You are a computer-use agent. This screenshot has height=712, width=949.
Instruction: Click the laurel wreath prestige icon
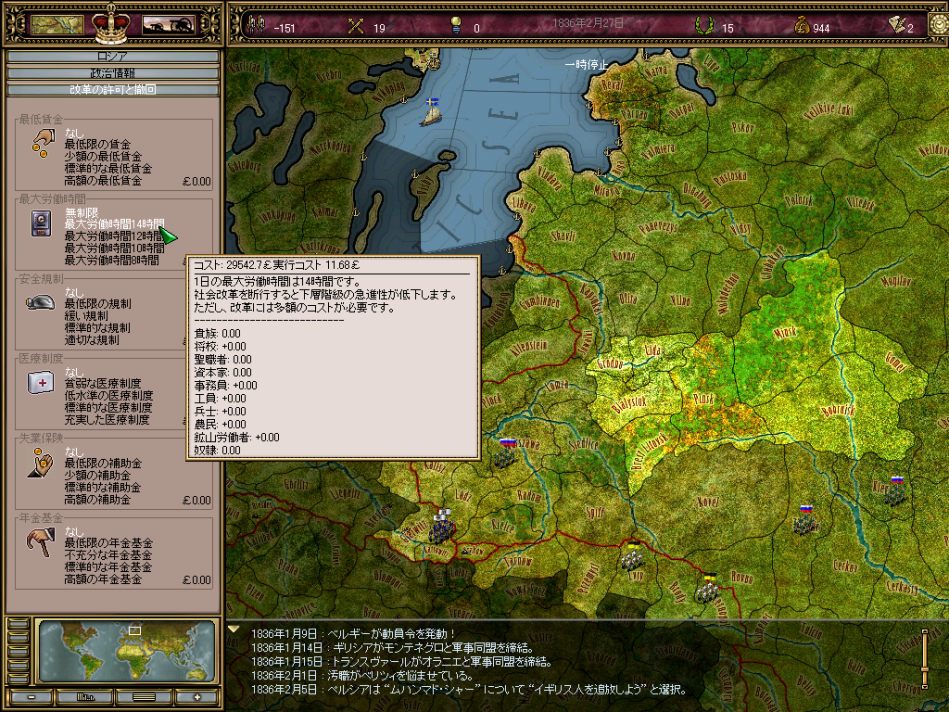pos(703,26)
